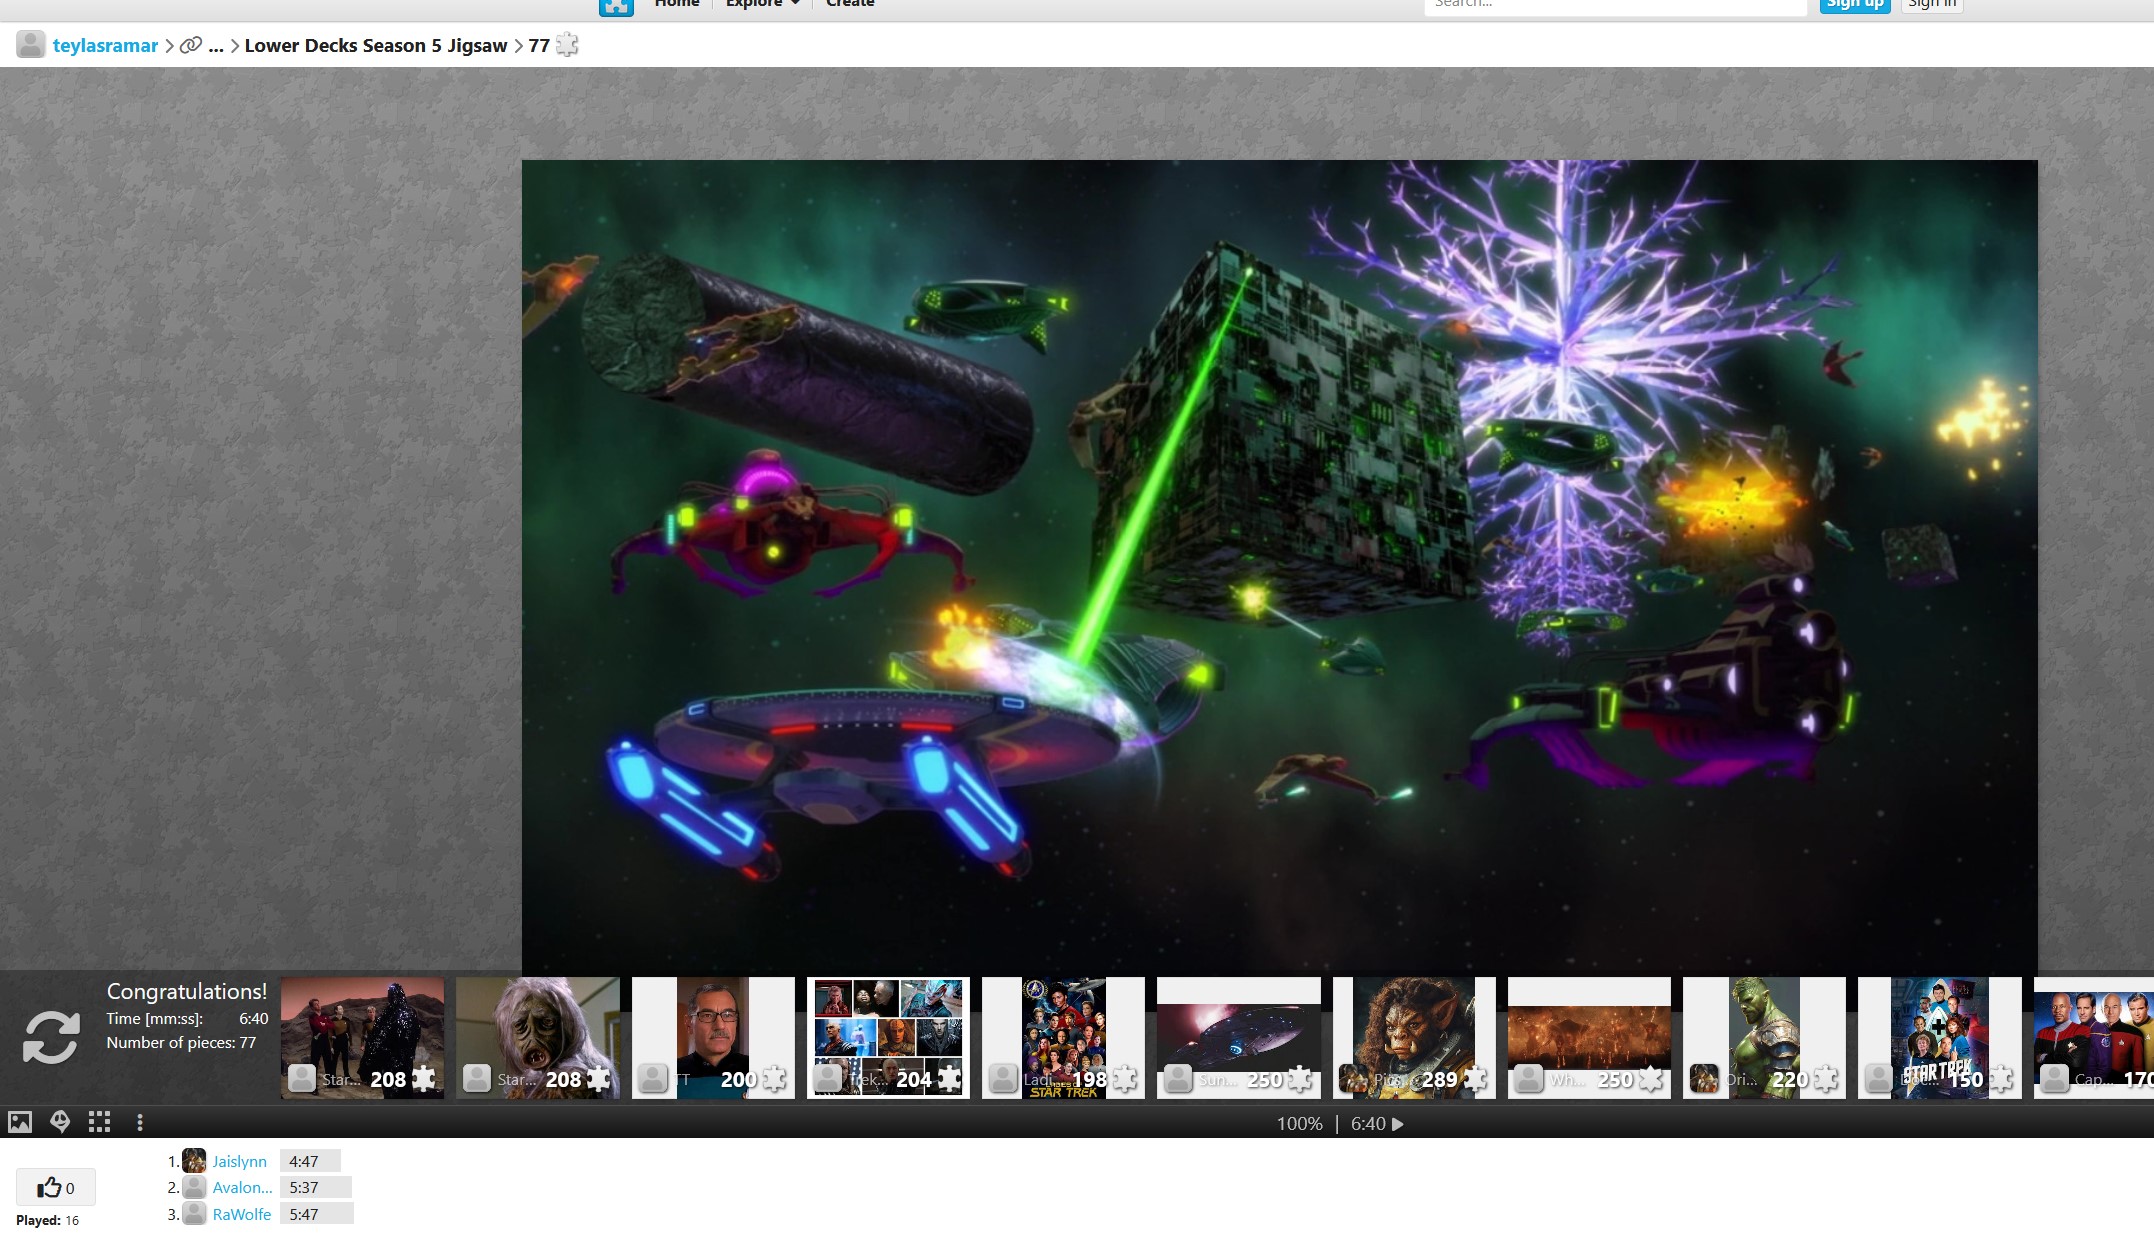The image size is (2154, 1236).
Task: Open the Create menu item
Action: click(x=850, y=4)
